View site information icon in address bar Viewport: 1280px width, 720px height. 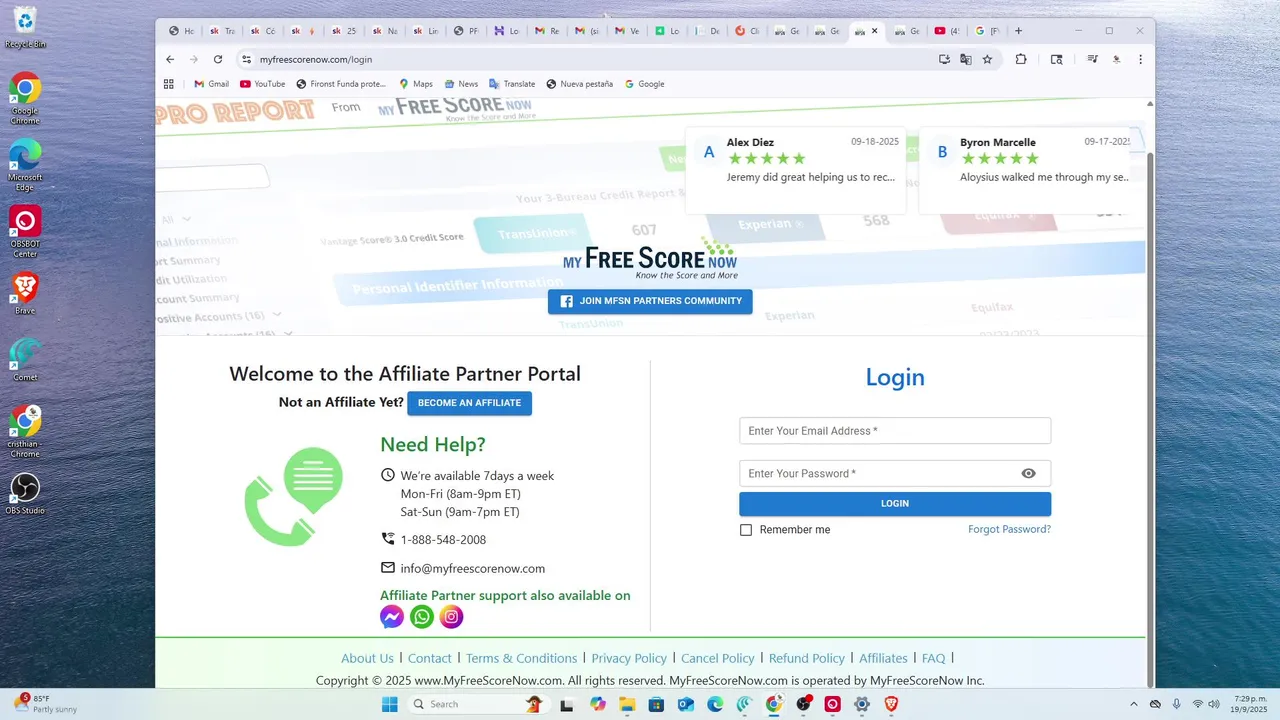click(245, 59)
